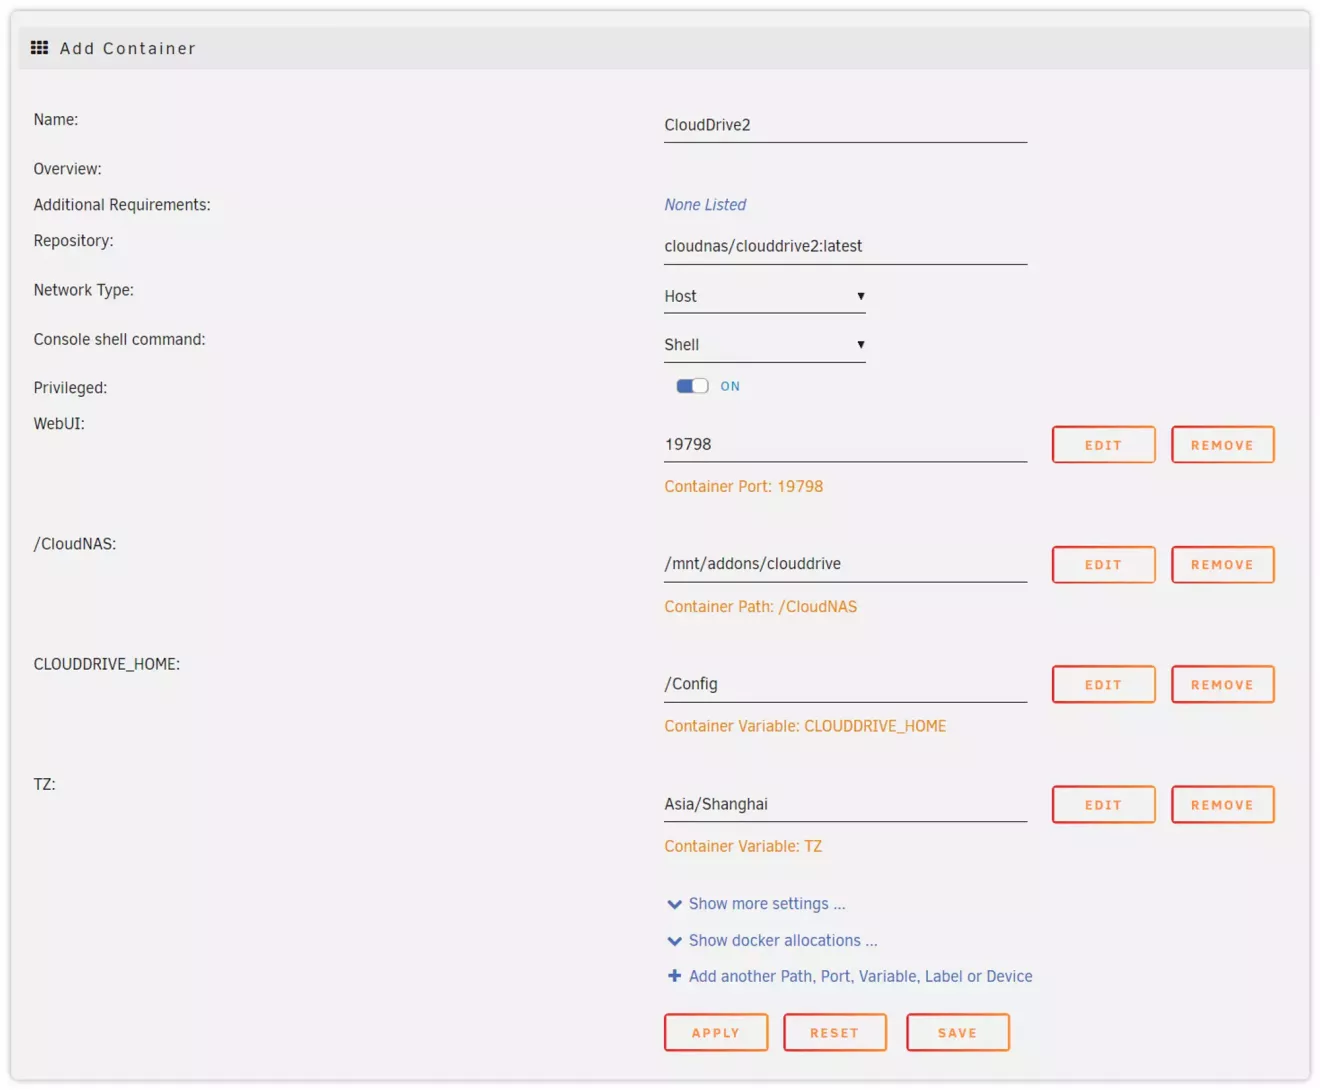Click the plus icon before Add another Path

(x=674, y=976)
